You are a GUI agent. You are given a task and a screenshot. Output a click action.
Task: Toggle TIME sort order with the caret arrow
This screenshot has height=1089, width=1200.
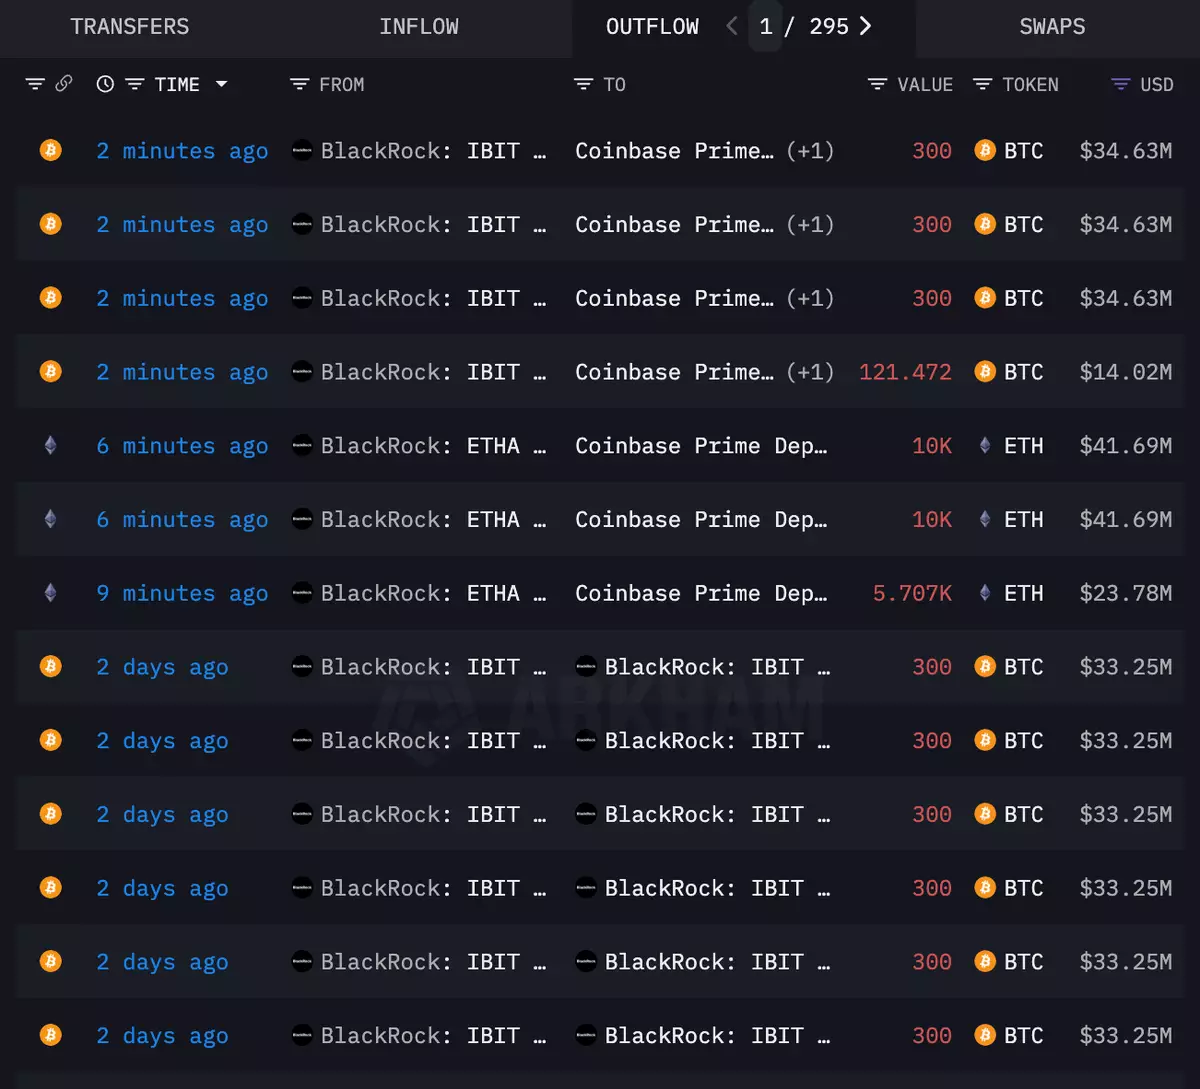click(x=221, y=85)
